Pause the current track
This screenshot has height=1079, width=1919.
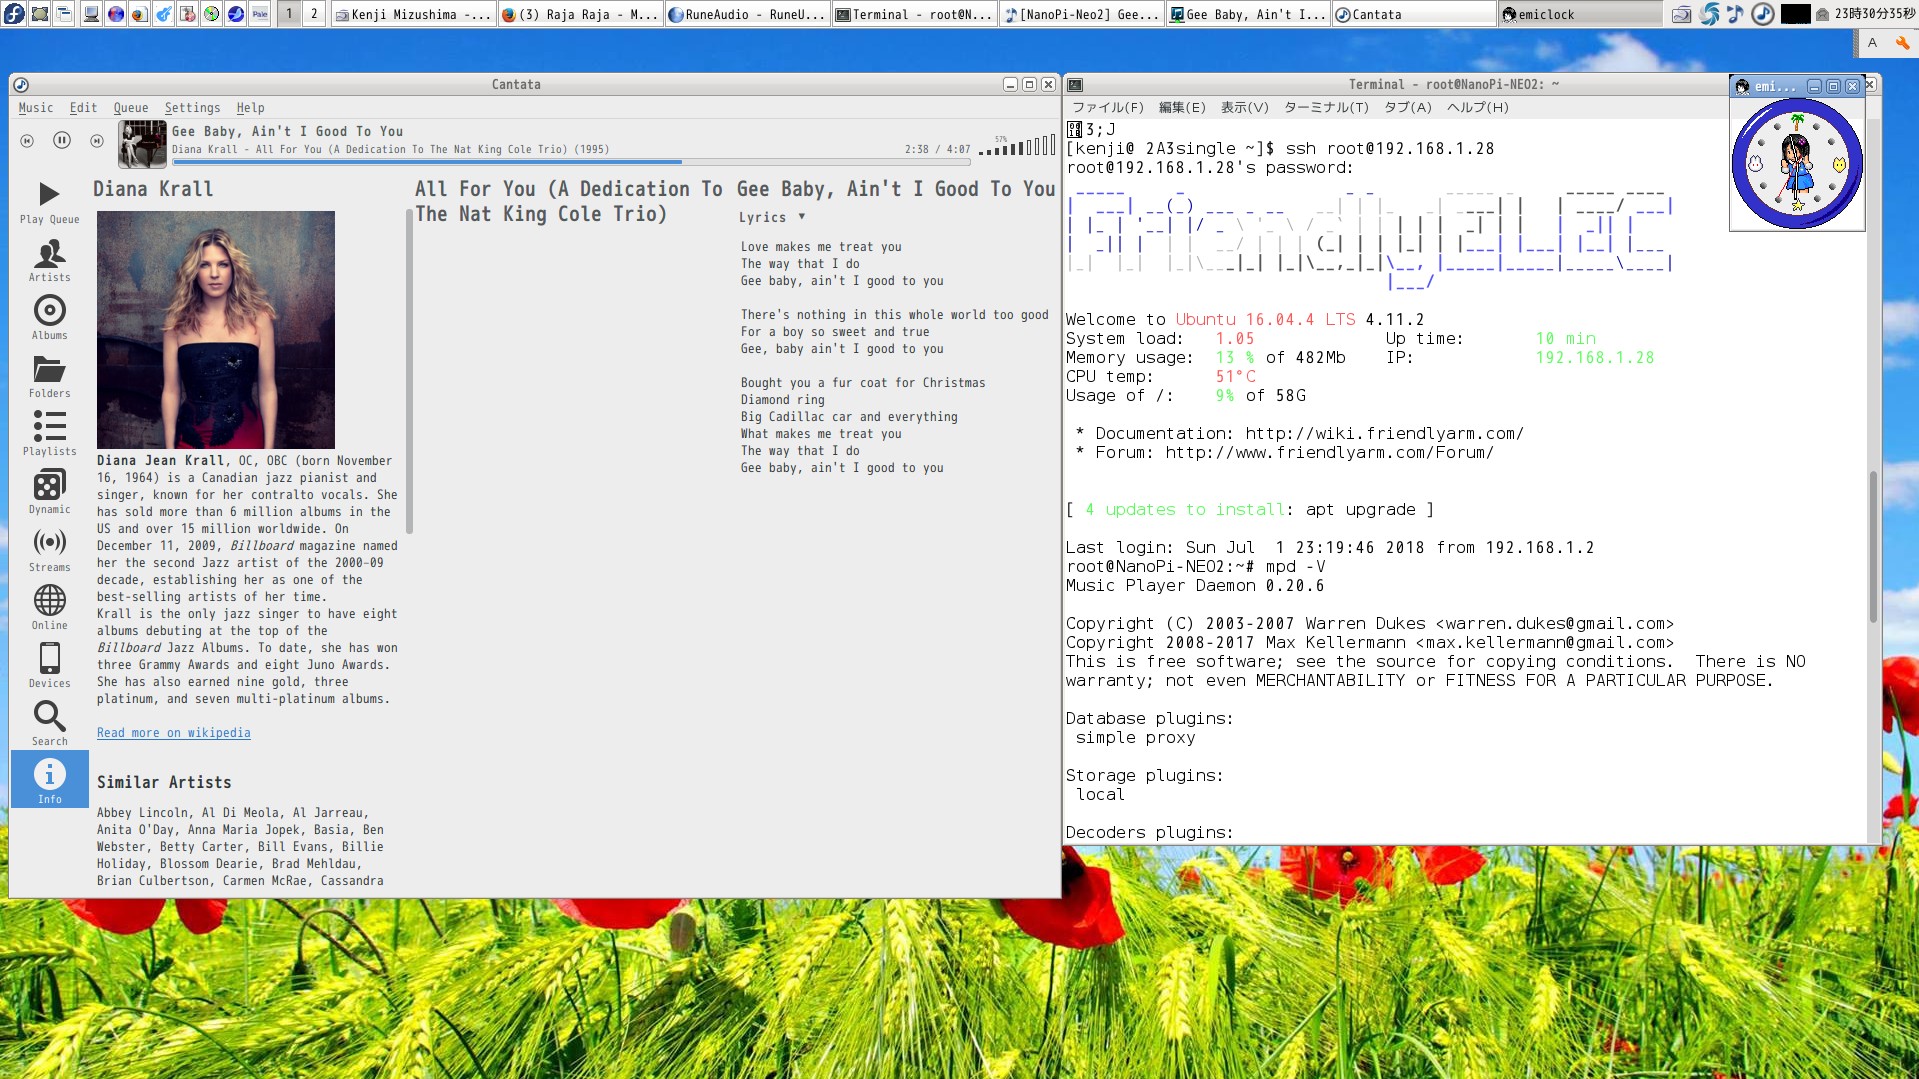(62, 141)
